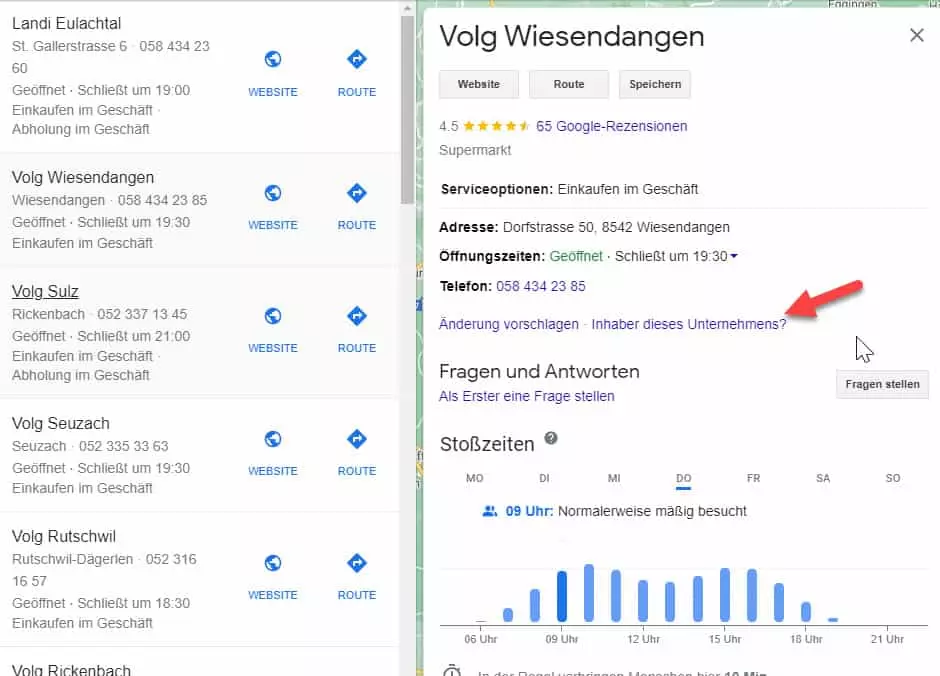Image resolution: width=940 pixels, height=676 pixels.
Task: Select the MI tab in Stoßzeiten
Action: pyautogui.click(x=614, y=478)
